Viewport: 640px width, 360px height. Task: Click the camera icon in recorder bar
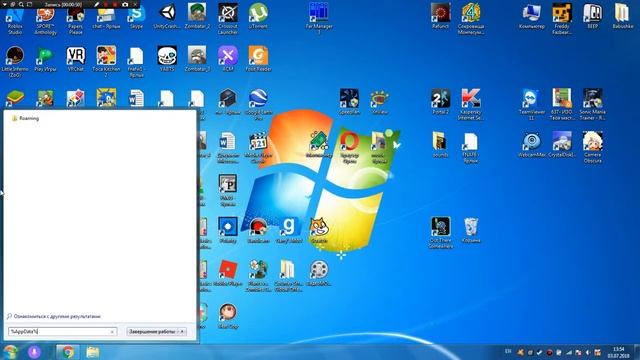(x=125, y=4)
